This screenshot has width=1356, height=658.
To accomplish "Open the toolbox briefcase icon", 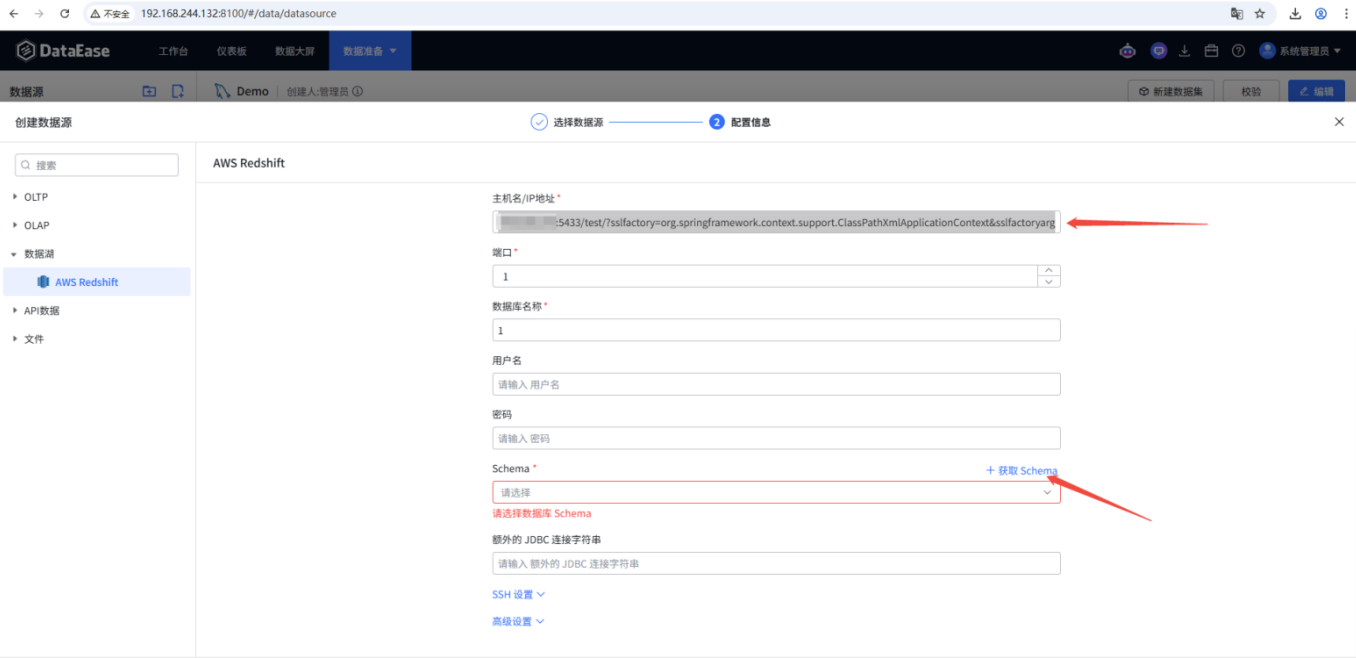I will (1211, 51).
